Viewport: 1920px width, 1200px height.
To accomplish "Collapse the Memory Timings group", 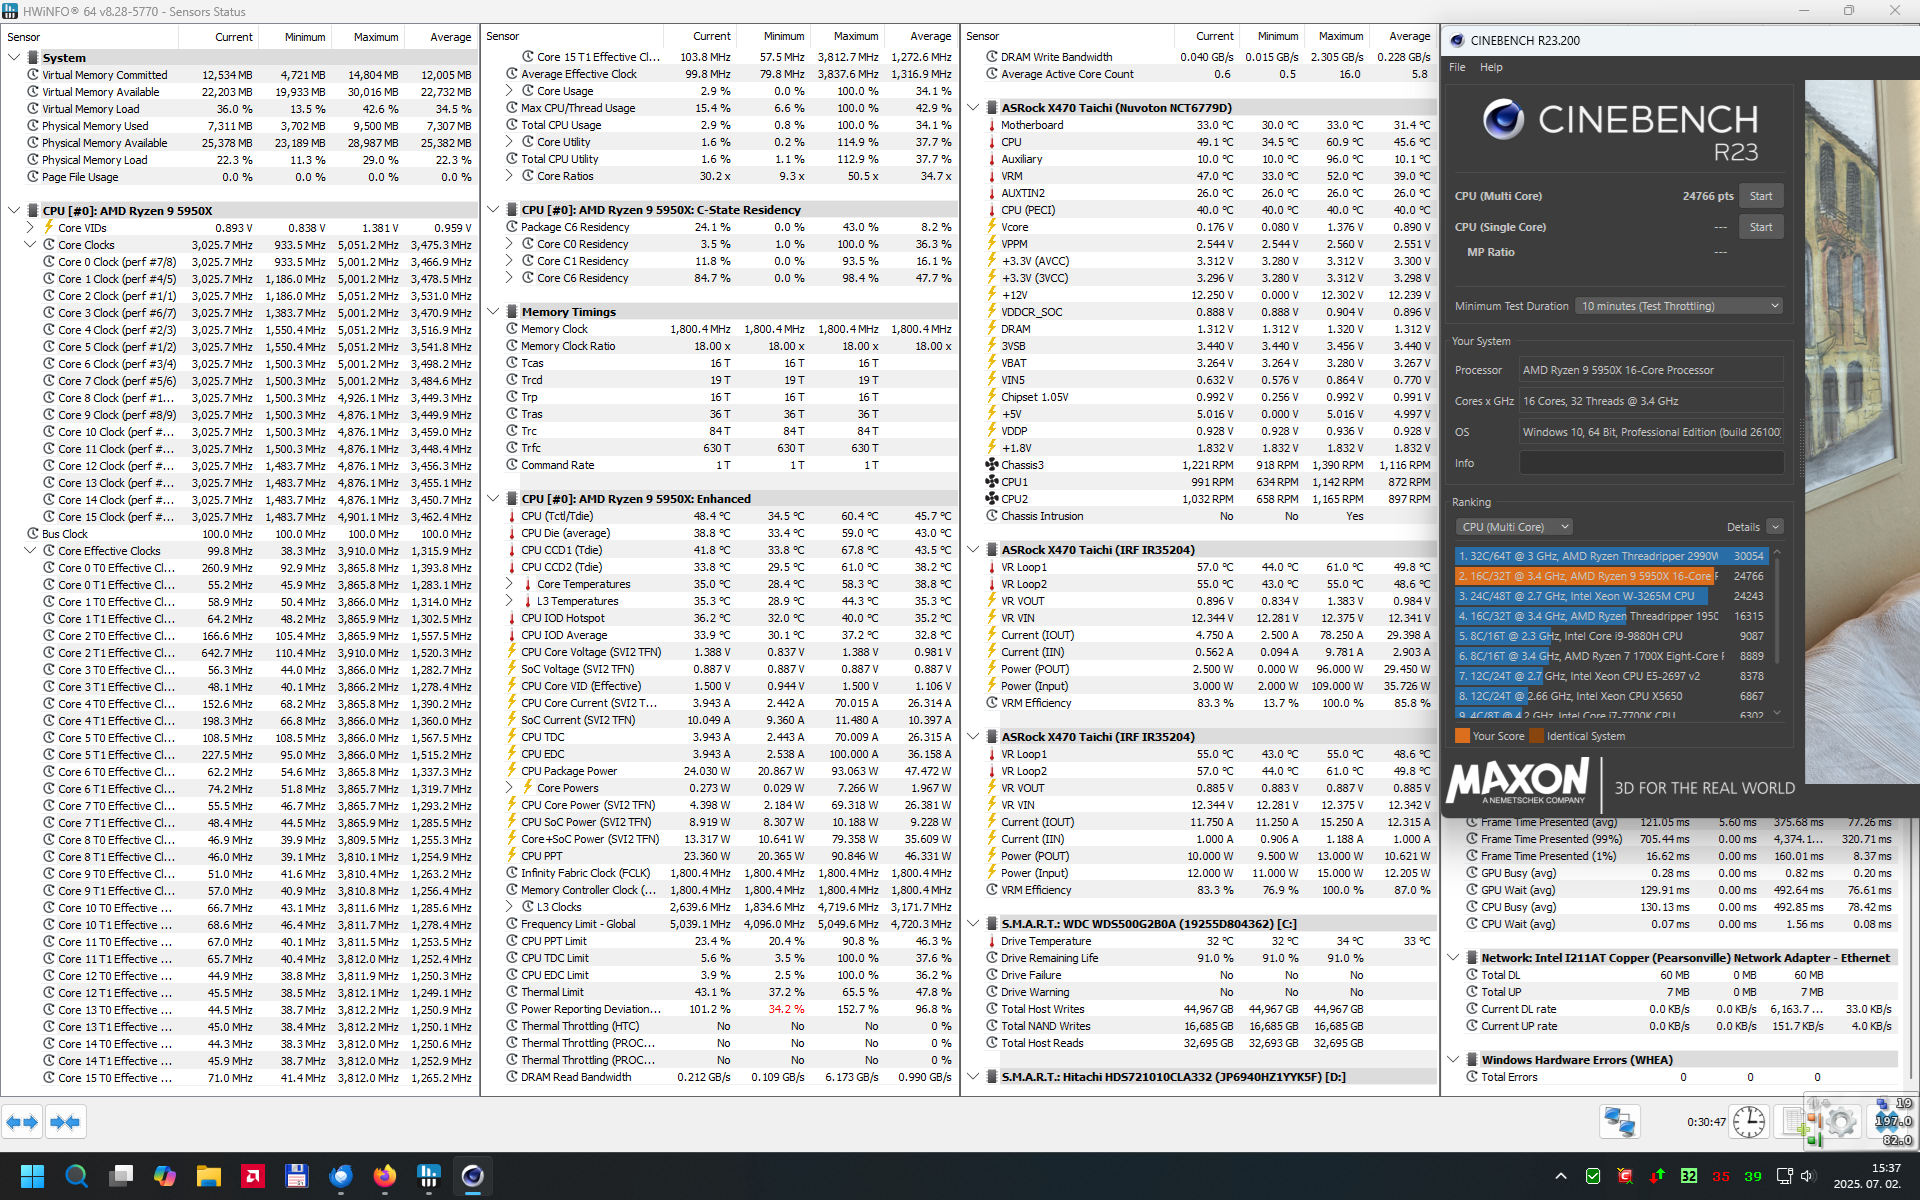I will tap(493, 312).
